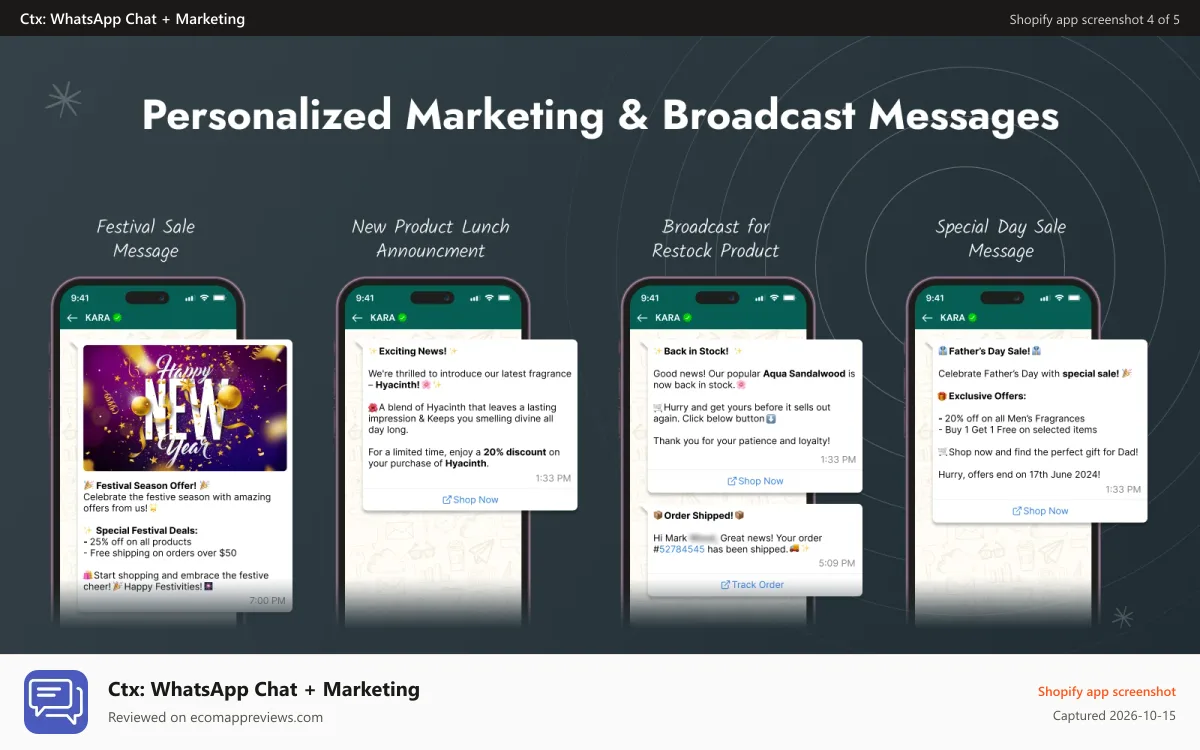The image size is (1200, 750).
Task: Click the 'Free shipping on orders over $50' line
Action: tap(160, 553)
